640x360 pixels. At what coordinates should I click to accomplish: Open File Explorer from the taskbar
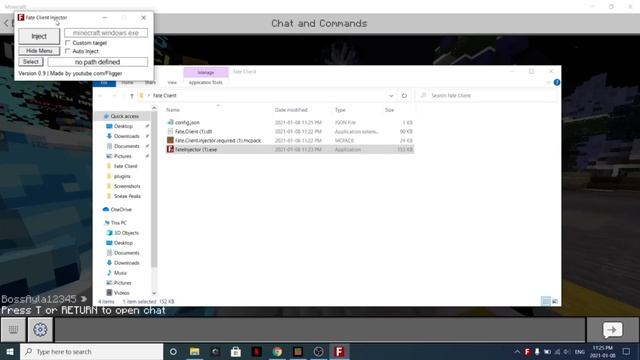point(194,351)
